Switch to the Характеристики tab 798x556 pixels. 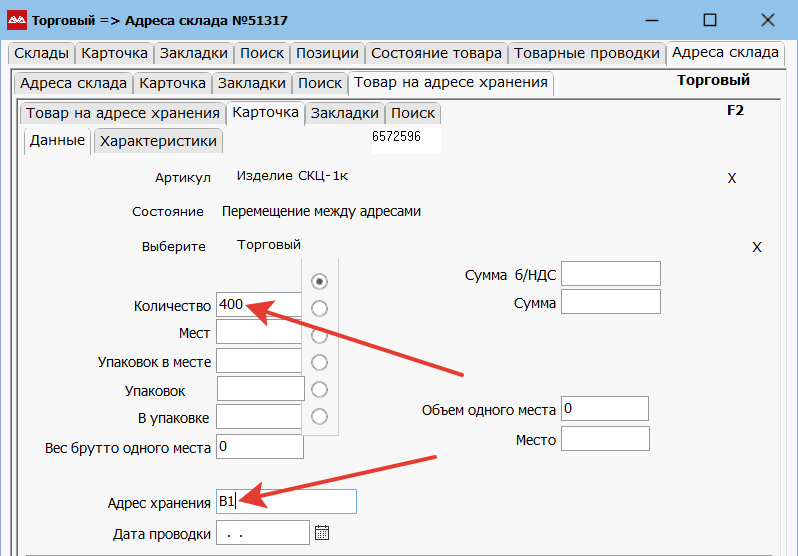point(158,141)
